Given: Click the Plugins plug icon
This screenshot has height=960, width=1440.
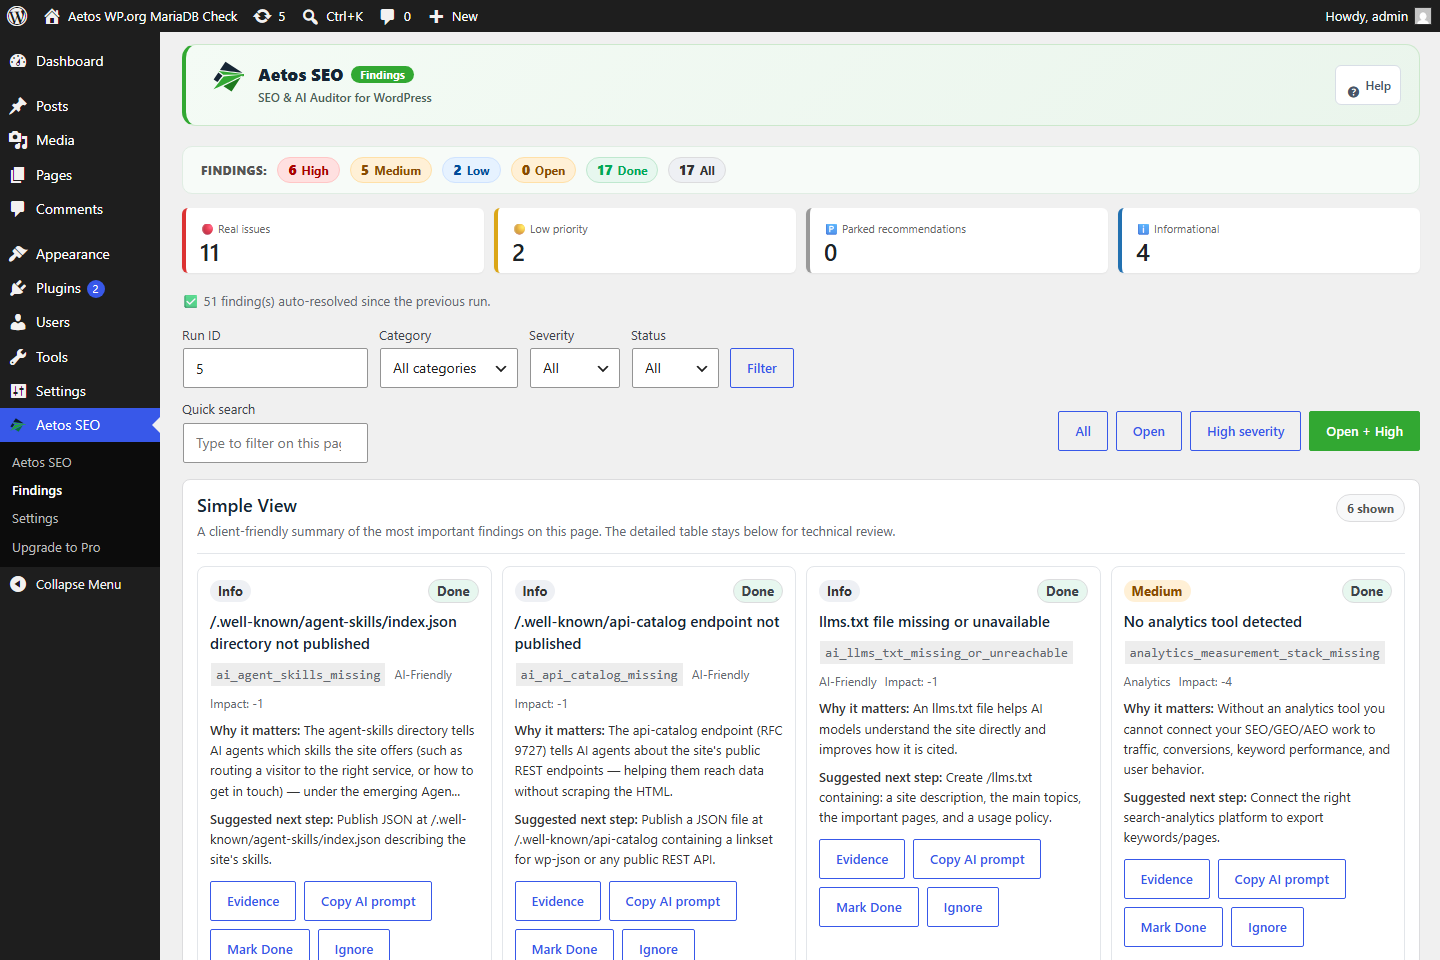Looking at the screenshot, I should (x=18, y=288).
